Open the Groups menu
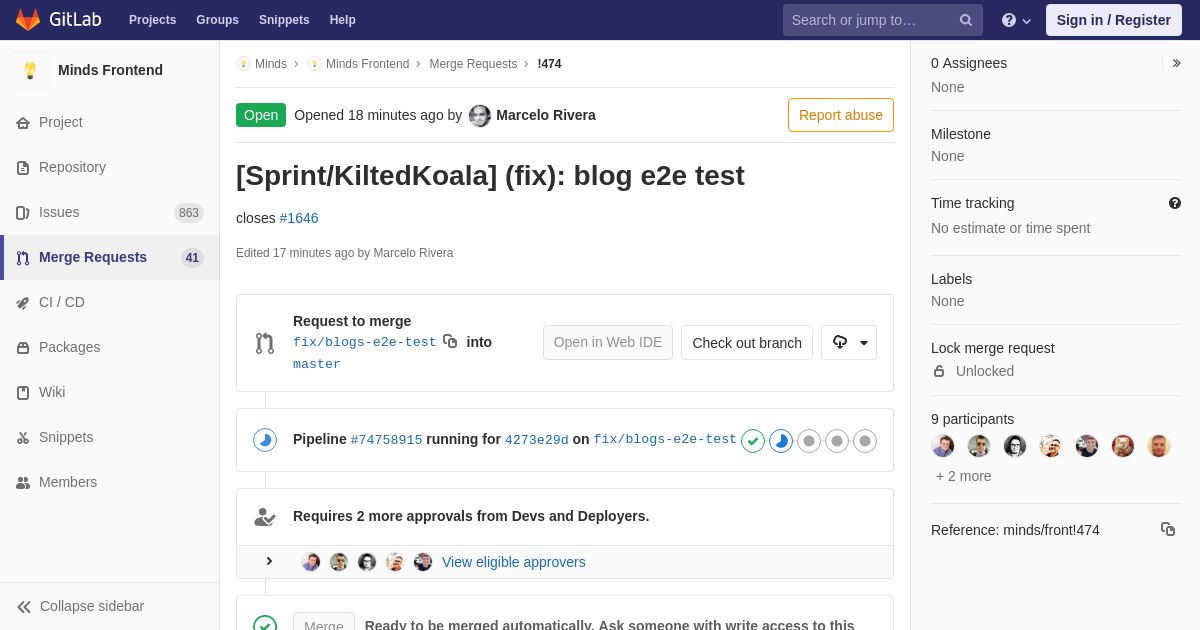 tap(217, 20)
